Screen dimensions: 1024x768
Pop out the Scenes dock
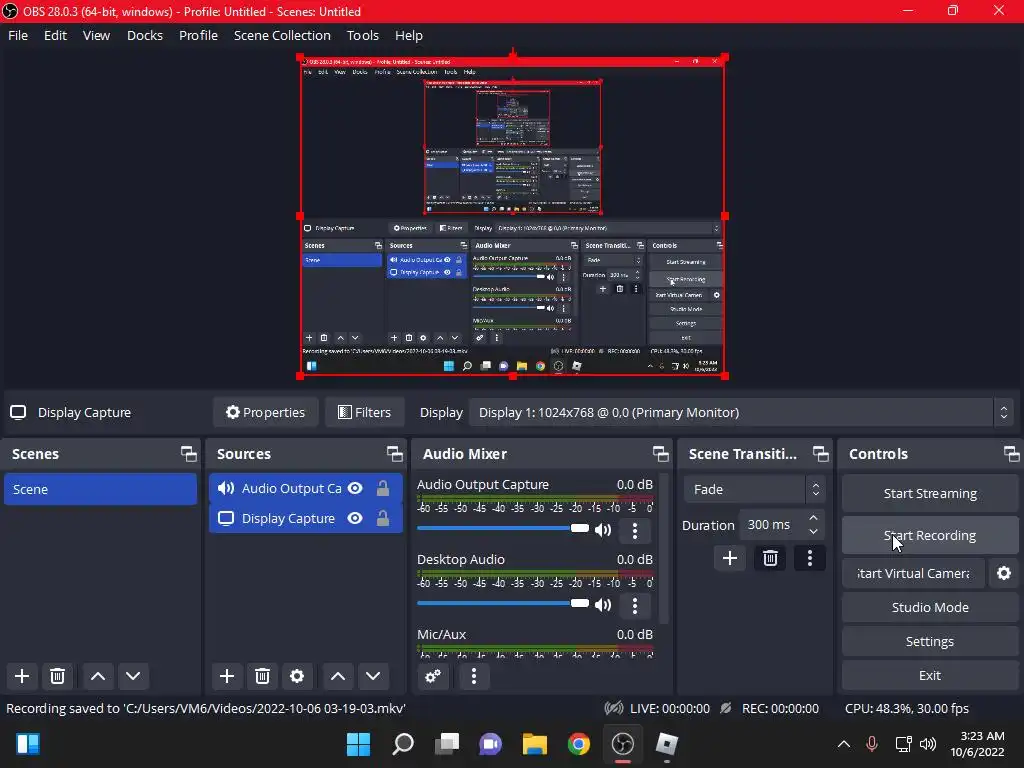click(x=189, y=454)
